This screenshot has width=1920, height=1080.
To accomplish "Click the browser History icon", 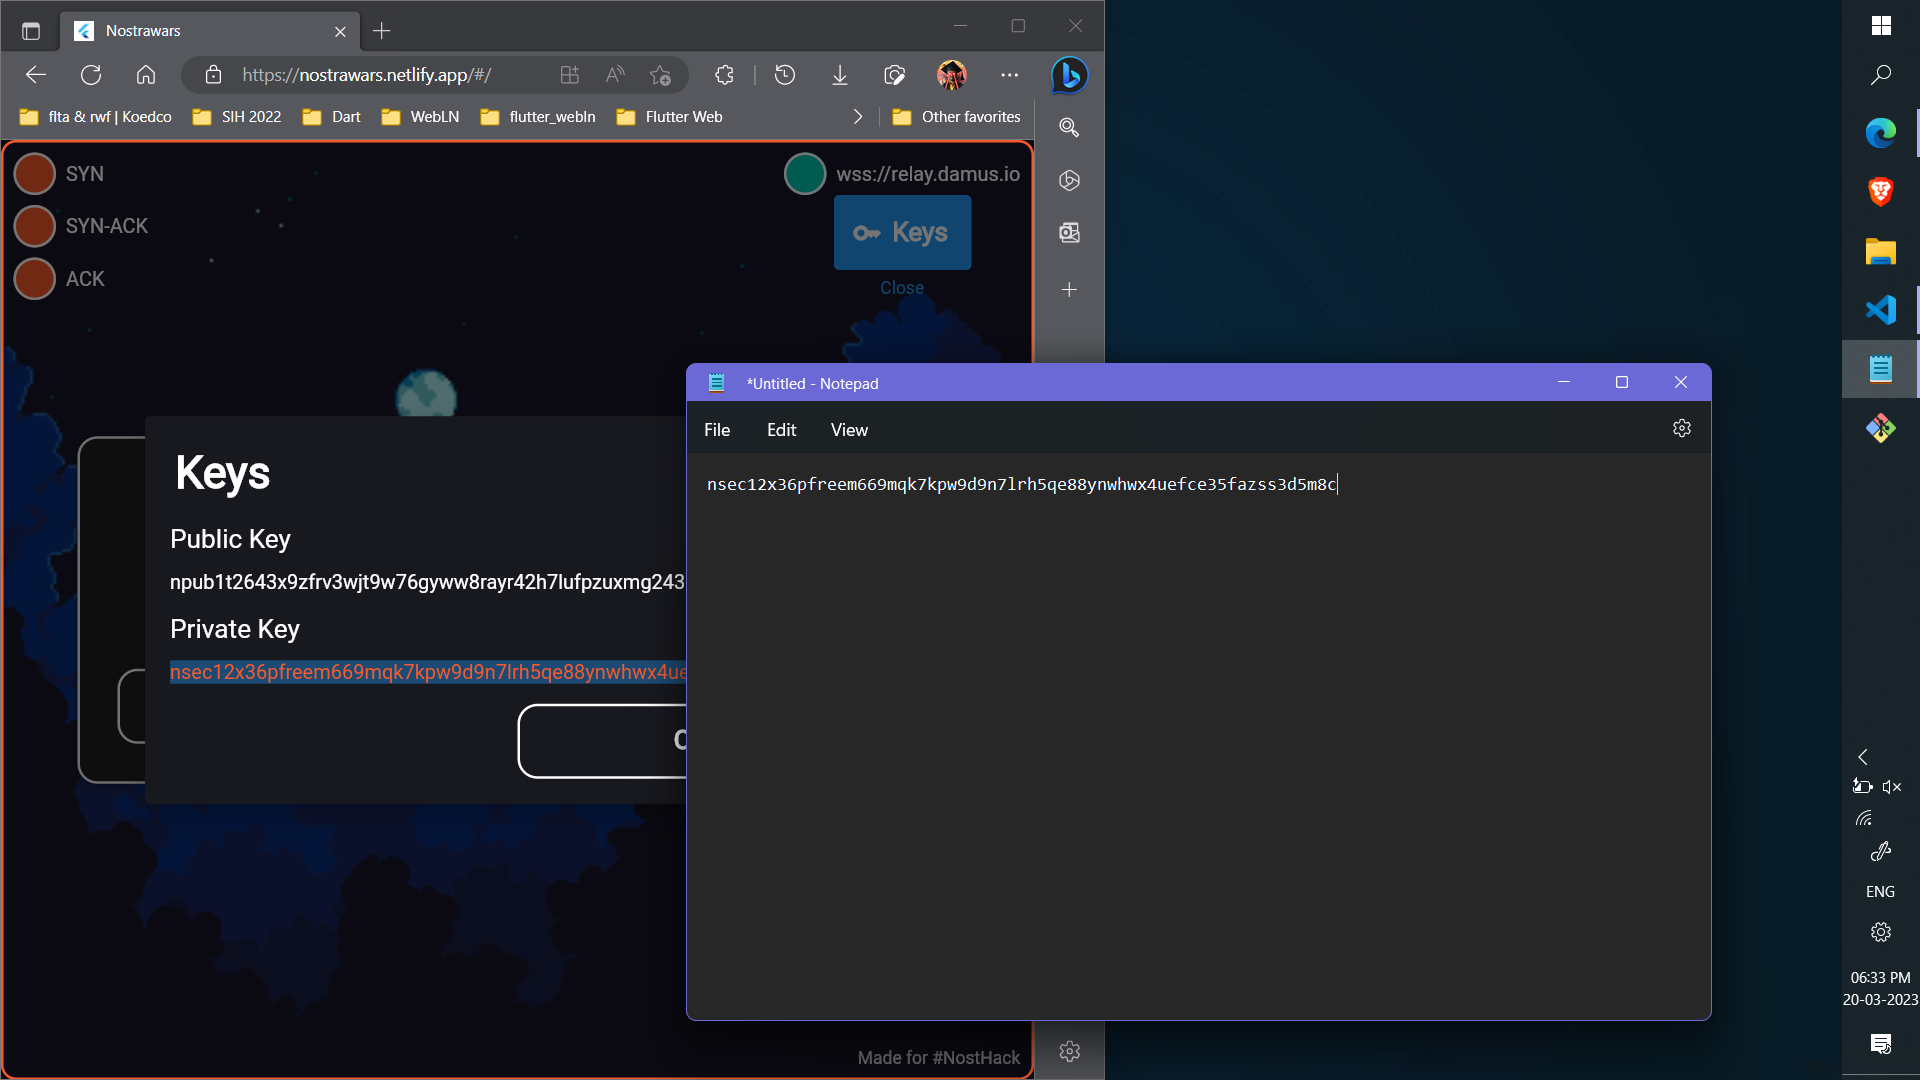I will (x=785, y=75).
